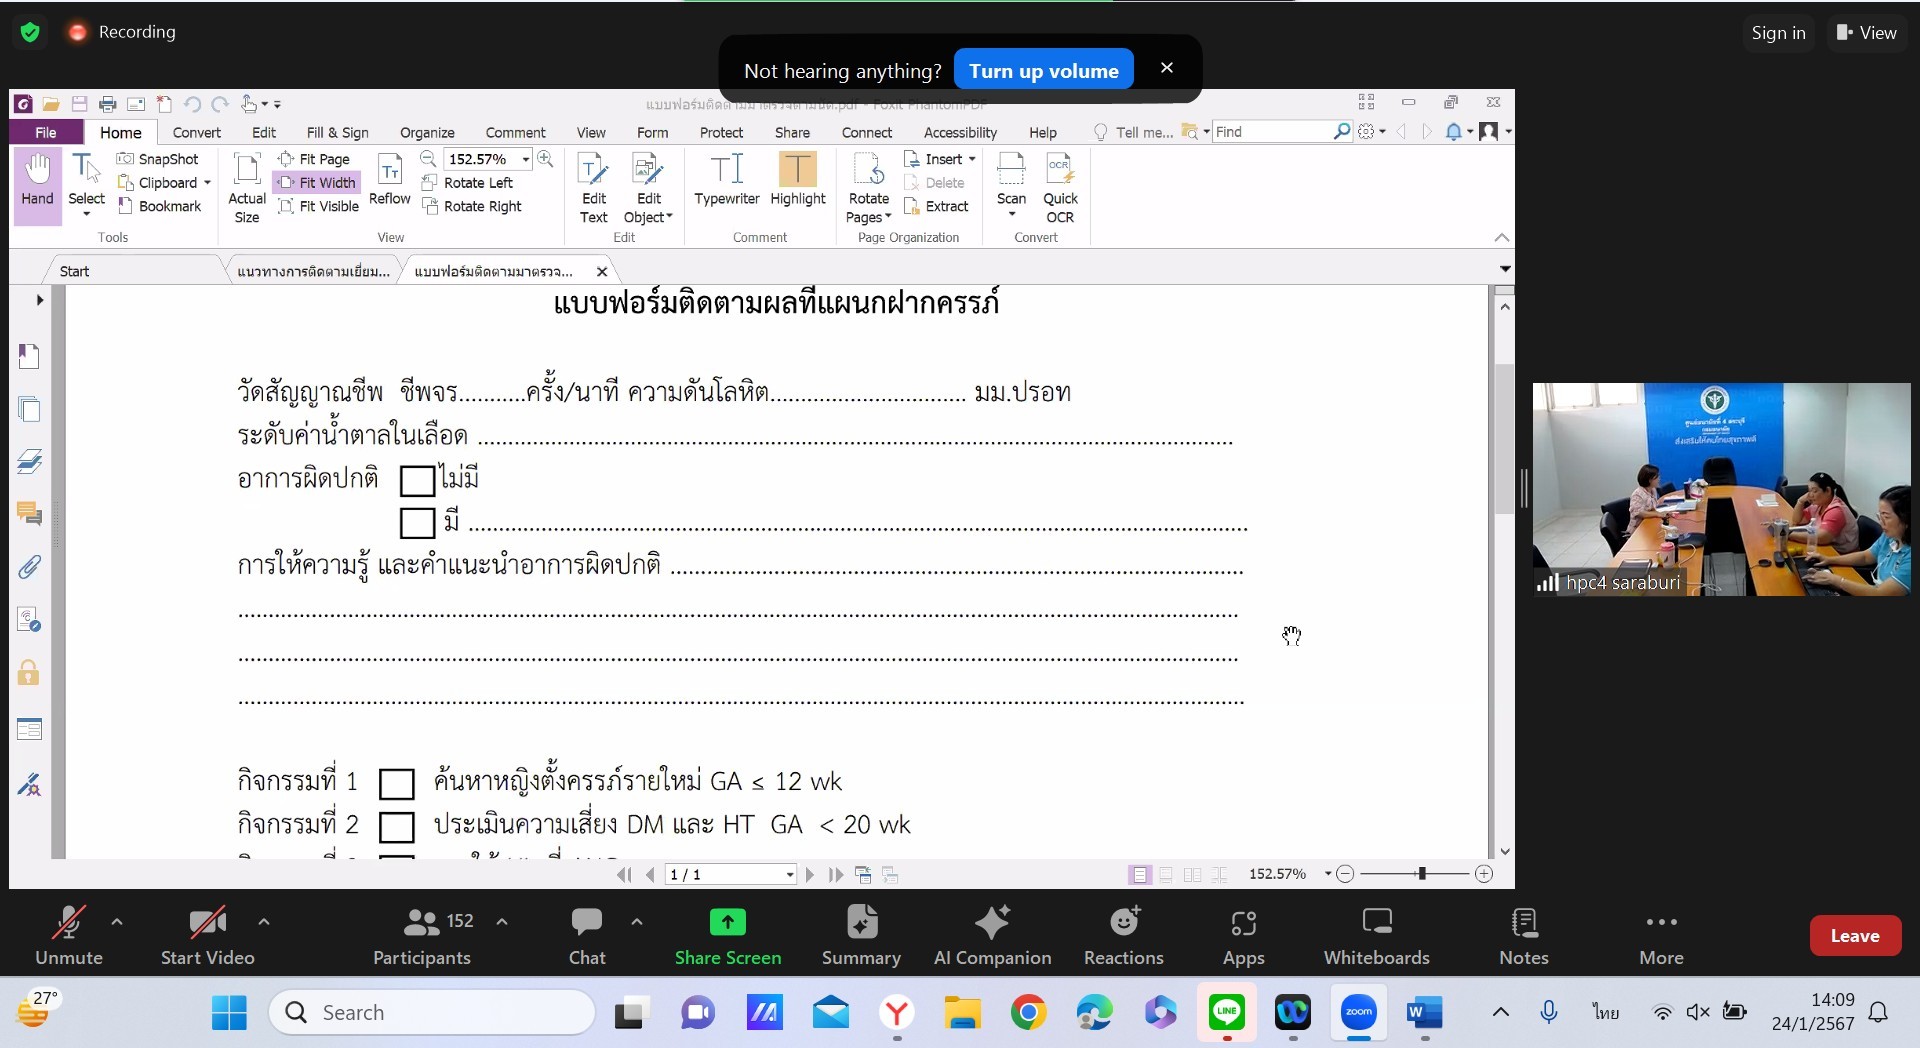The width and height of the screenshot is (1920, 1048).
Task: Open the bookmarks side panel icon
Action: click(29, 357)
